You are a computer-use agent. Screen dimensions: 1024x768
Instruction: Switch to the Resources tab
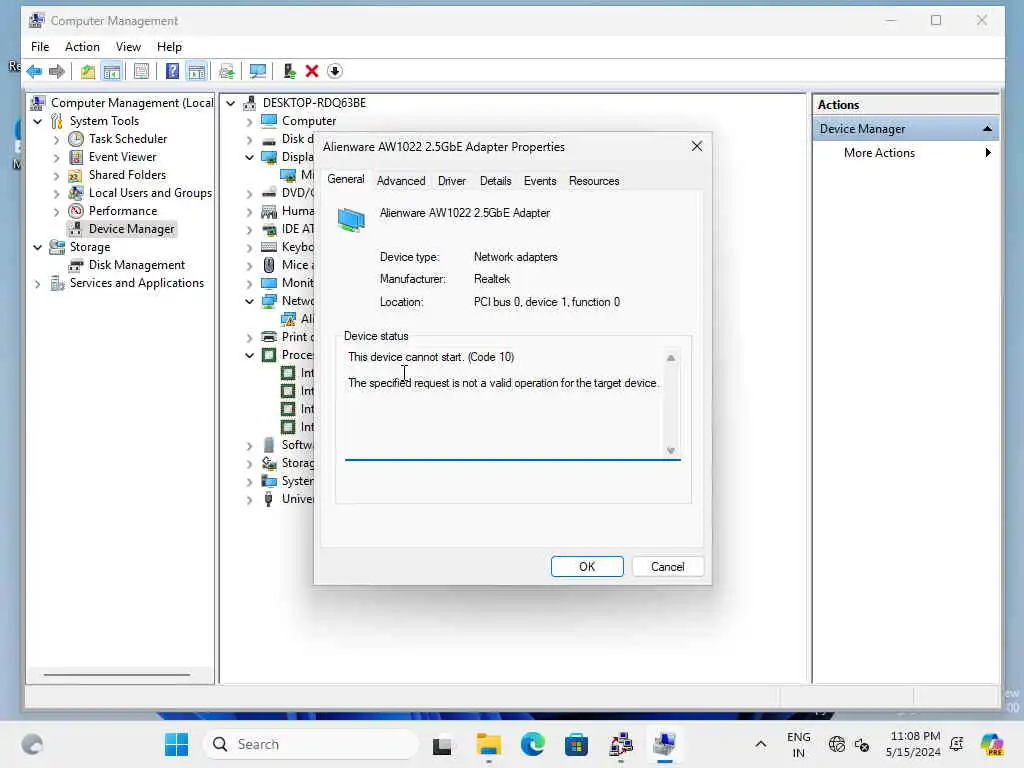pyautogui.click(x=594, y=181)
